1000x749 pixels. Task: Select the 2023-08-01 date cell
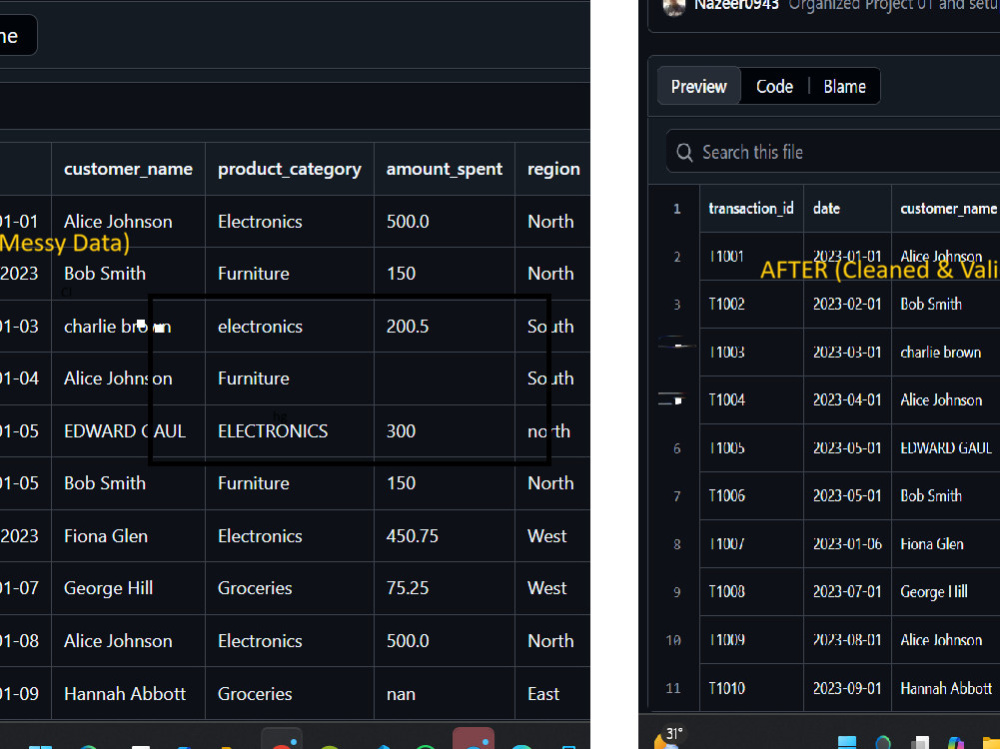tap(847, 640)
